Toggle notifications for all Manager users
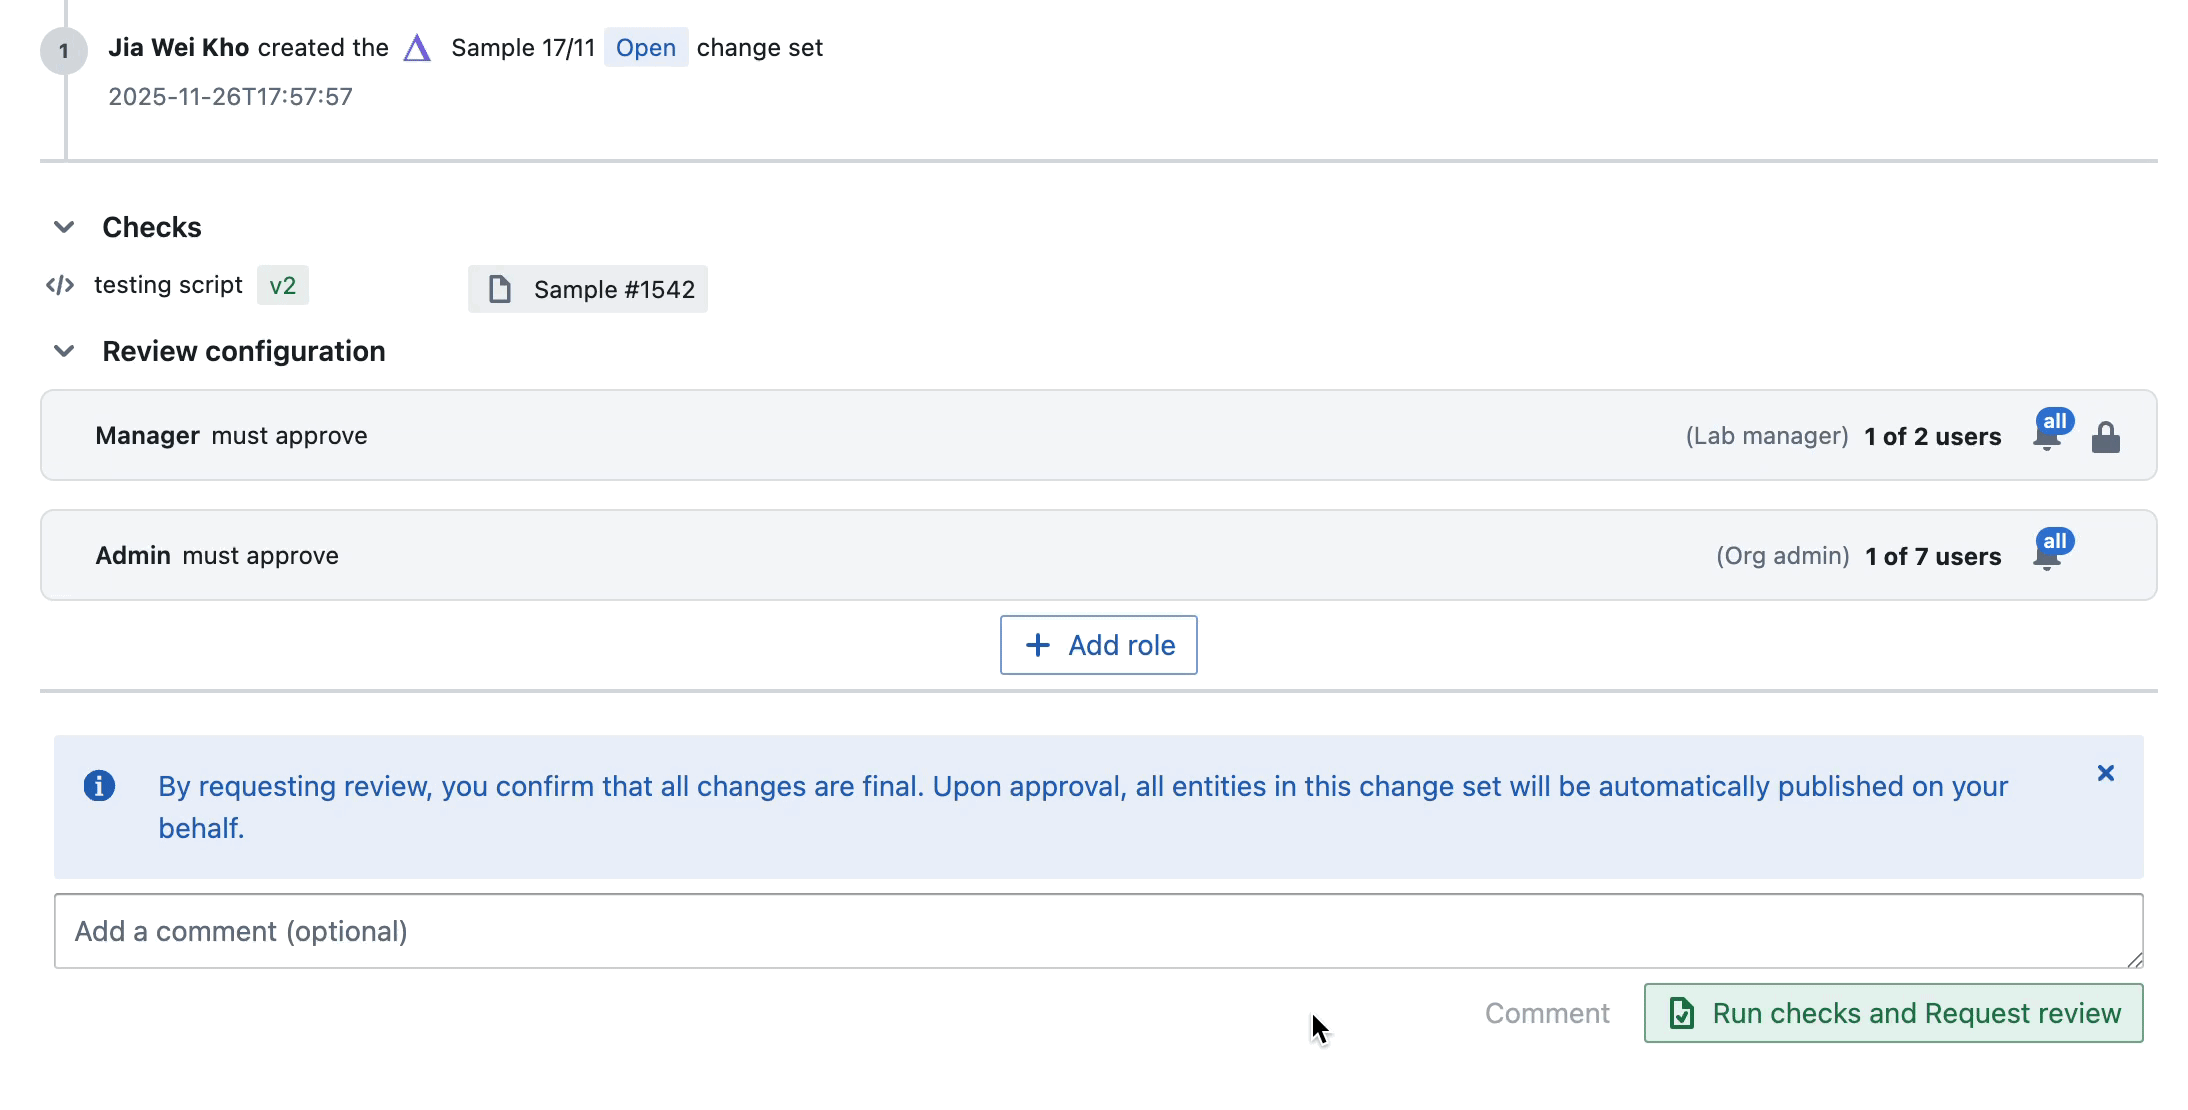This screenshot has height=1110, width=2188. click(x=2048, y=435)
